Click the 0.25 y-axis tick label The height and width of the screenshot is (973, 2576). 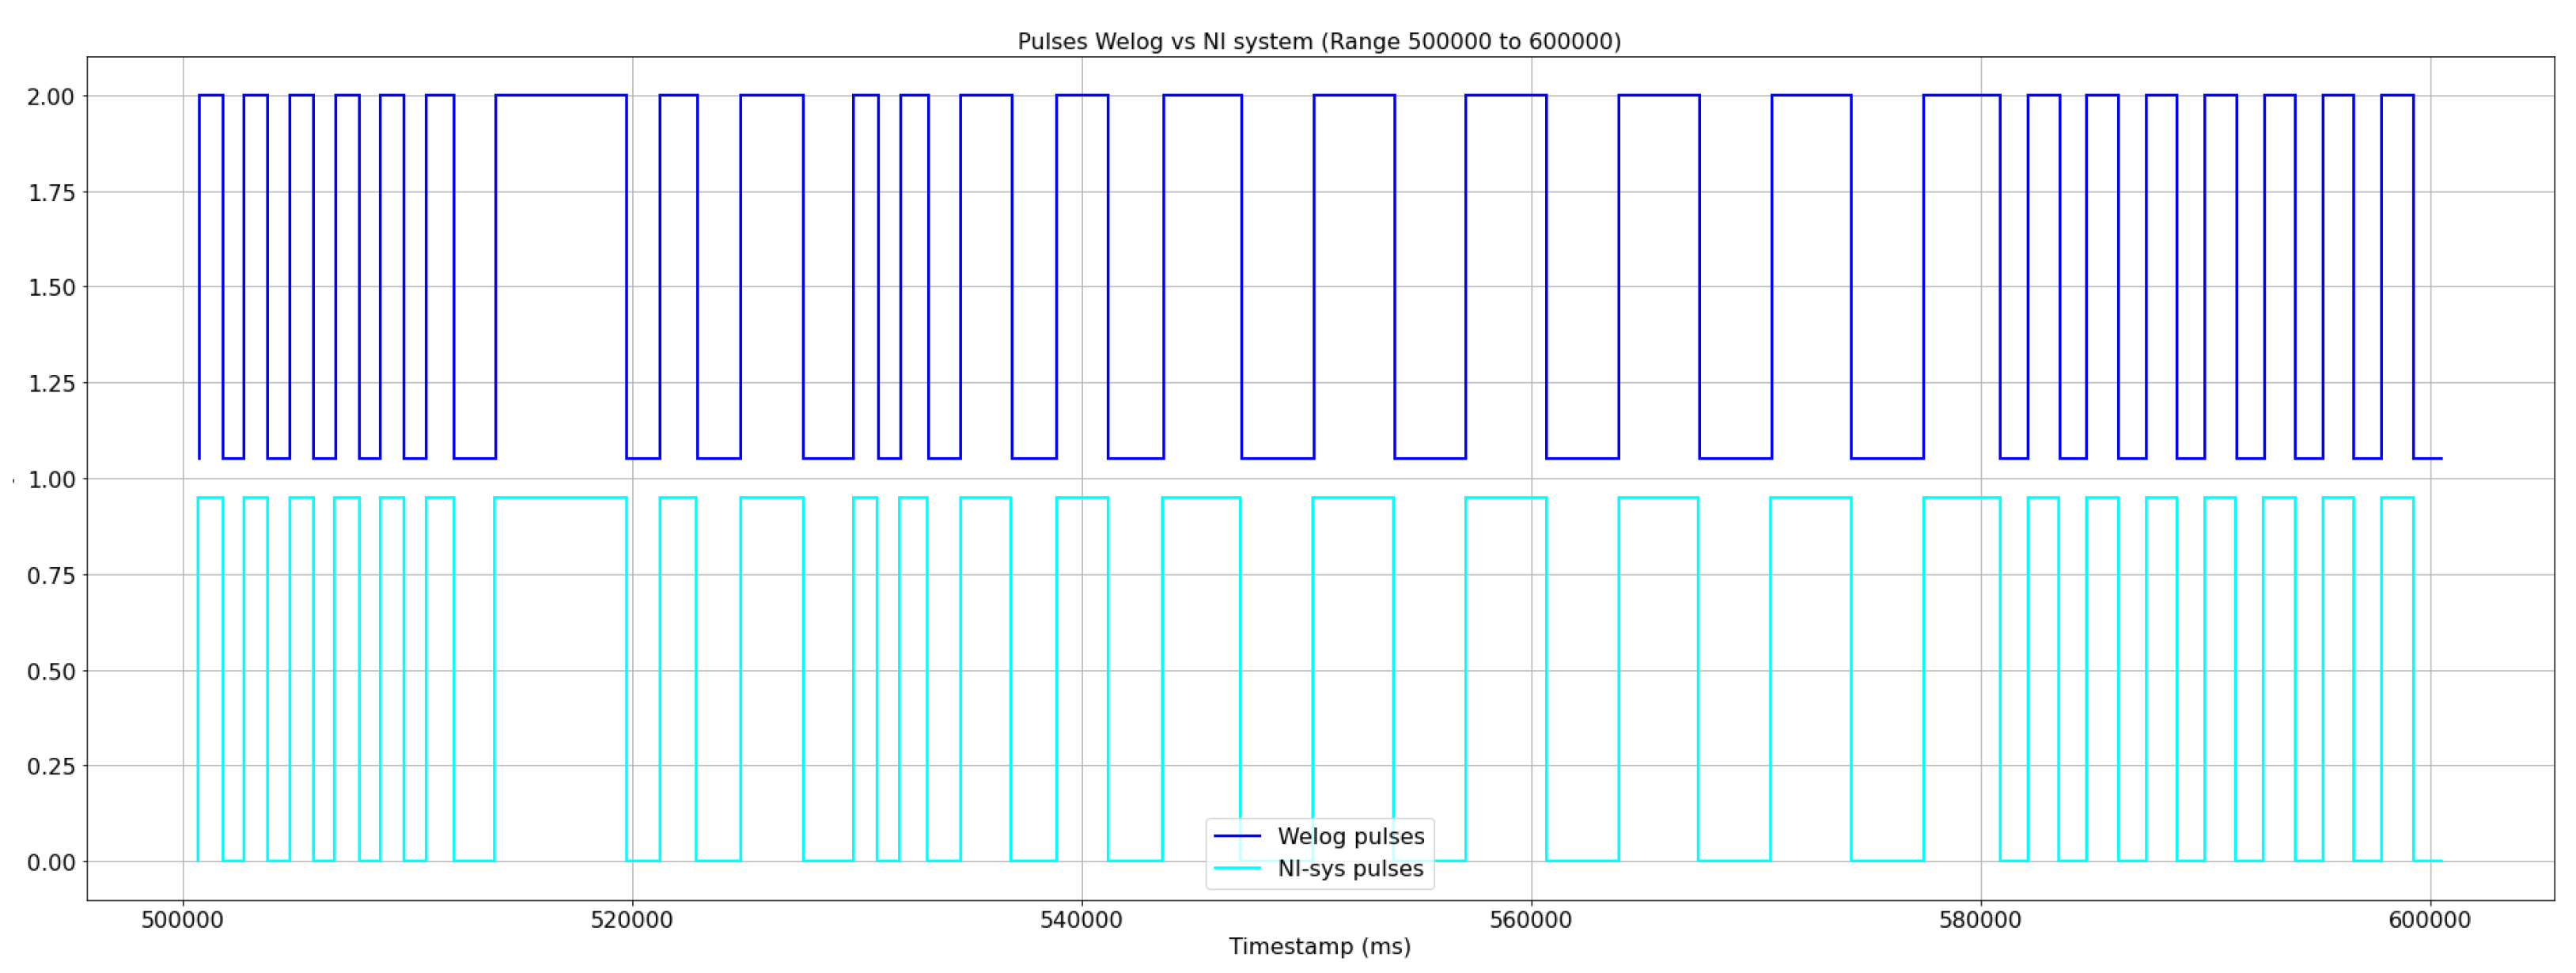(51, 767)
